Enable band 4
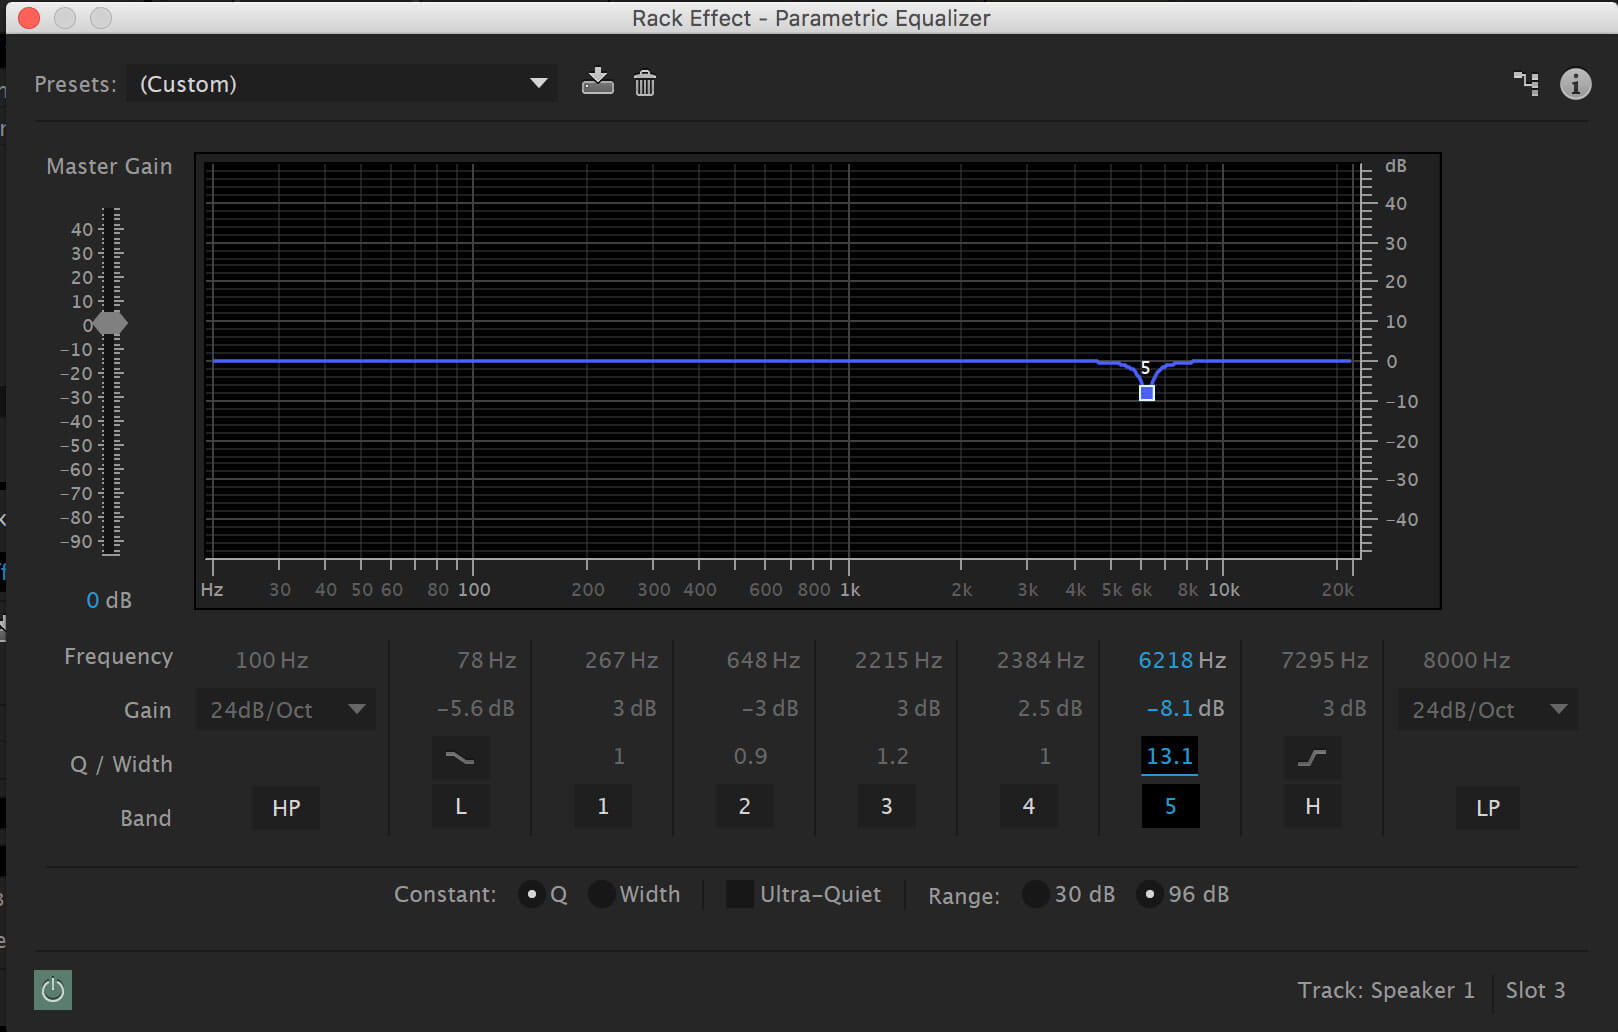Image resolution: width=1618 pixels, height=1032 pixels. click(1029, 806)
